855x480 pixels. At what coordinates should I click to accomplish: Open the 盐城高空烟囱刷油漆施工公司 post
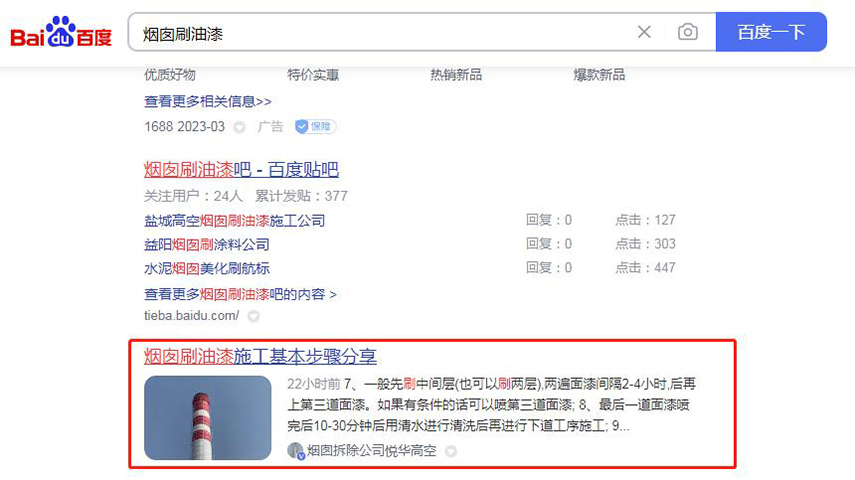coord(234,220)
